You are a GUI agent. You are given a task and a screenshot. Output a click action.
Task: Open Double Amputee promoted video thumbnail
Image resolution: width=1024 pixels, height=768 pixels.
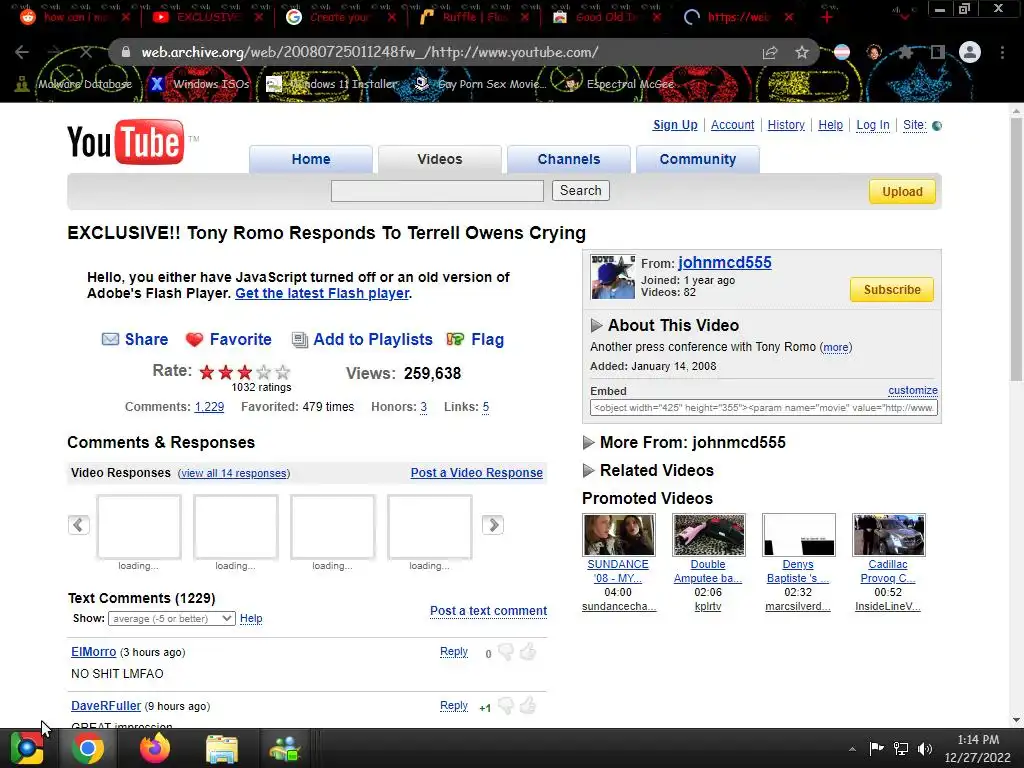(709, 534)
